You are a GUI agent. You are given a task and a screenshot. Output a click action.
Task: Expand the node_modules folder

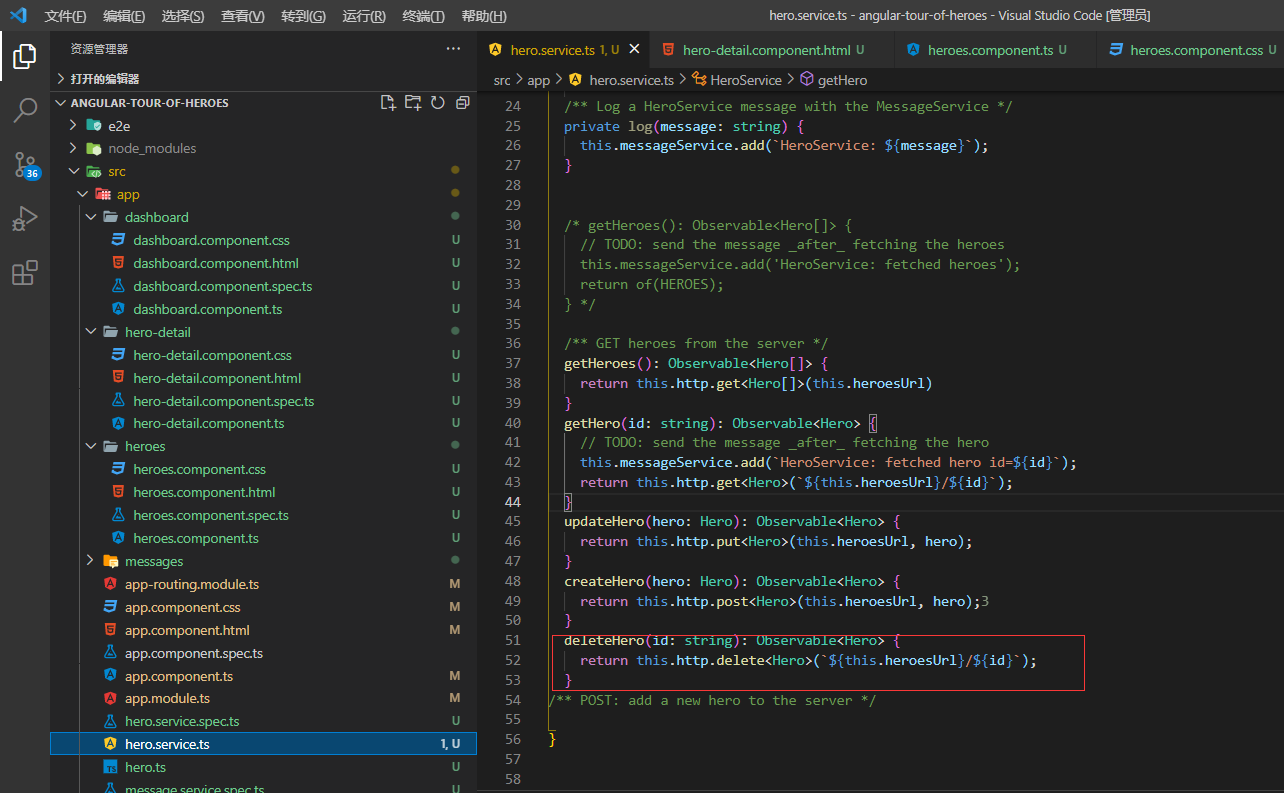(x=73, y=148)
